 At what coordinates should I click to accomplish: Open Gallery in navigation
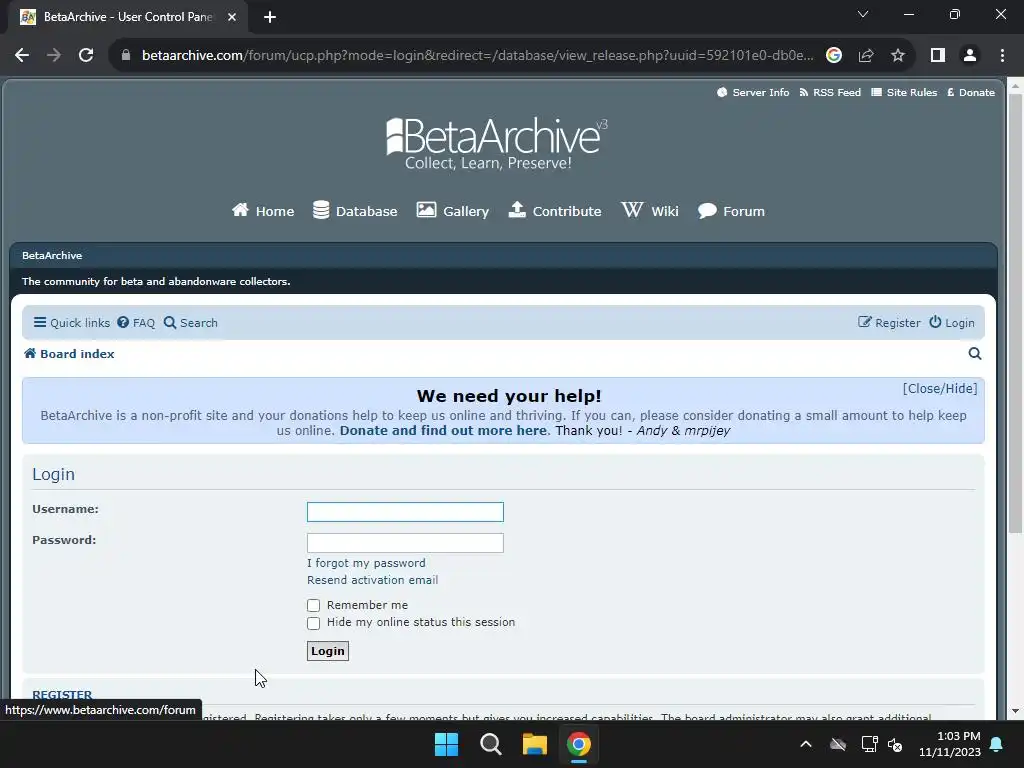coord(453,211)
